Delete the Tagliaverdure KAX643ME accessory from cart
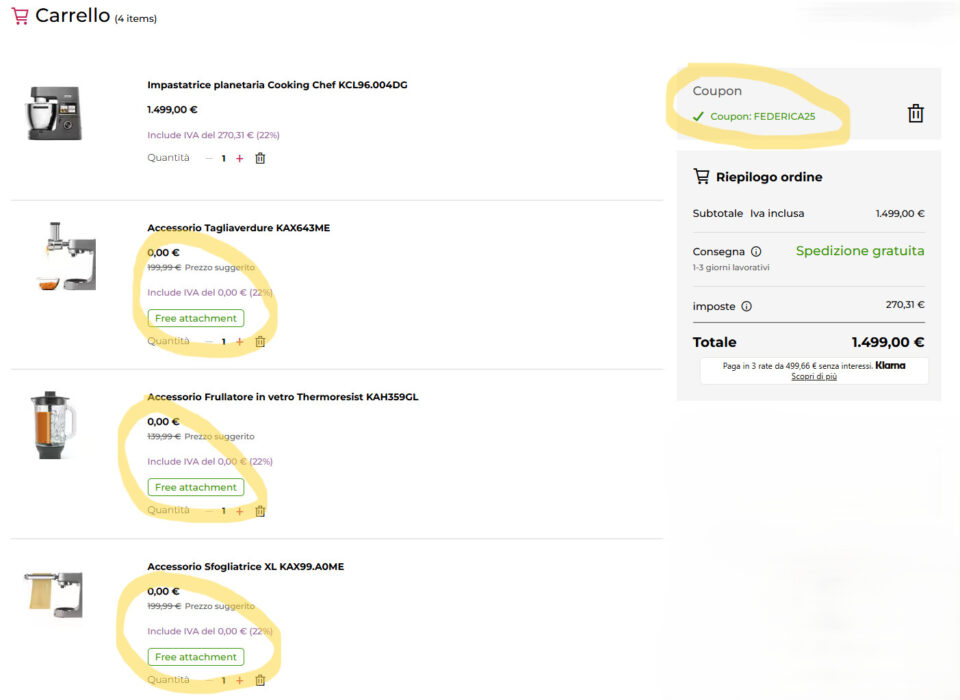The image size is (960, 700). [260, 341]
